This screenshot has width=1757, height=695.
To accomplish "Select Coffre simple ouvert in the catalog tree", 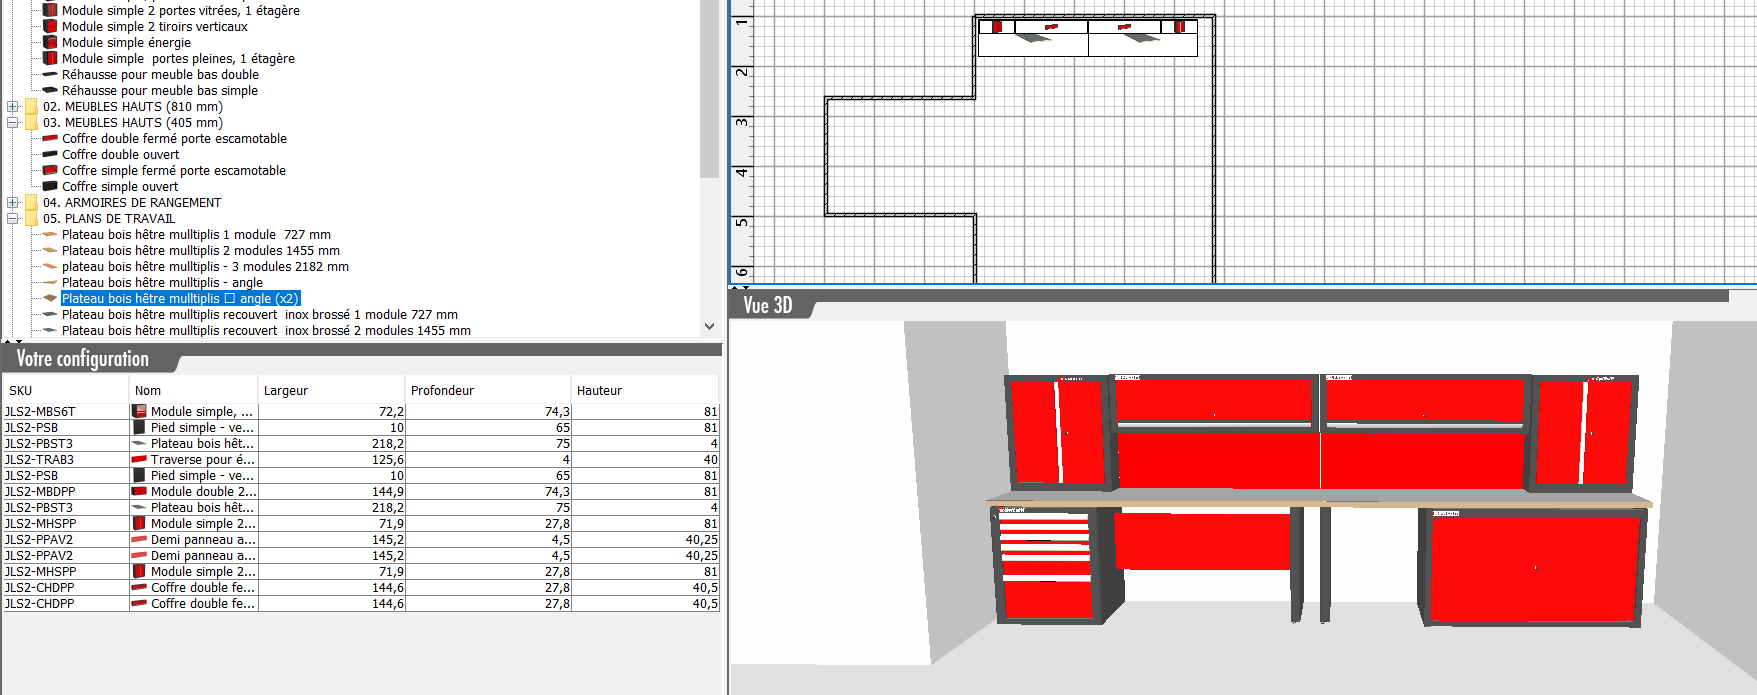I will [120, 186].
